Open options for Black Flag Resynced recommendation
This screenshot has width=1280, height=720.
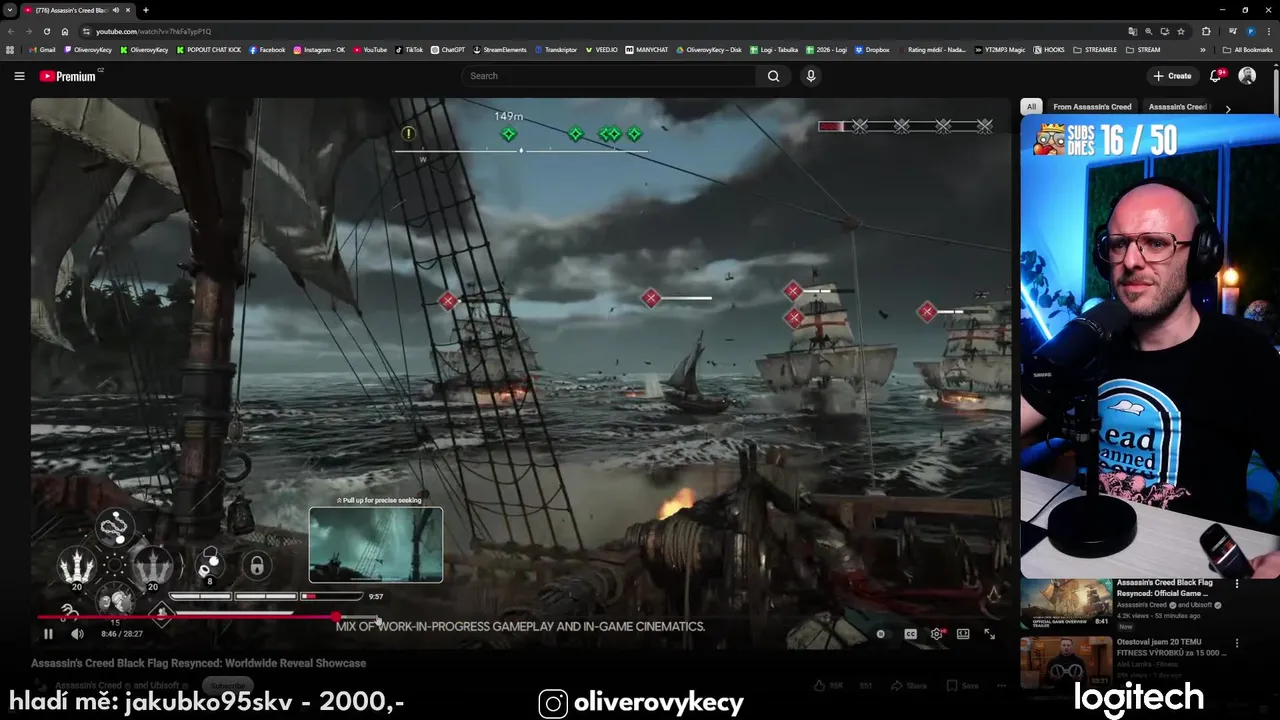1237,584
